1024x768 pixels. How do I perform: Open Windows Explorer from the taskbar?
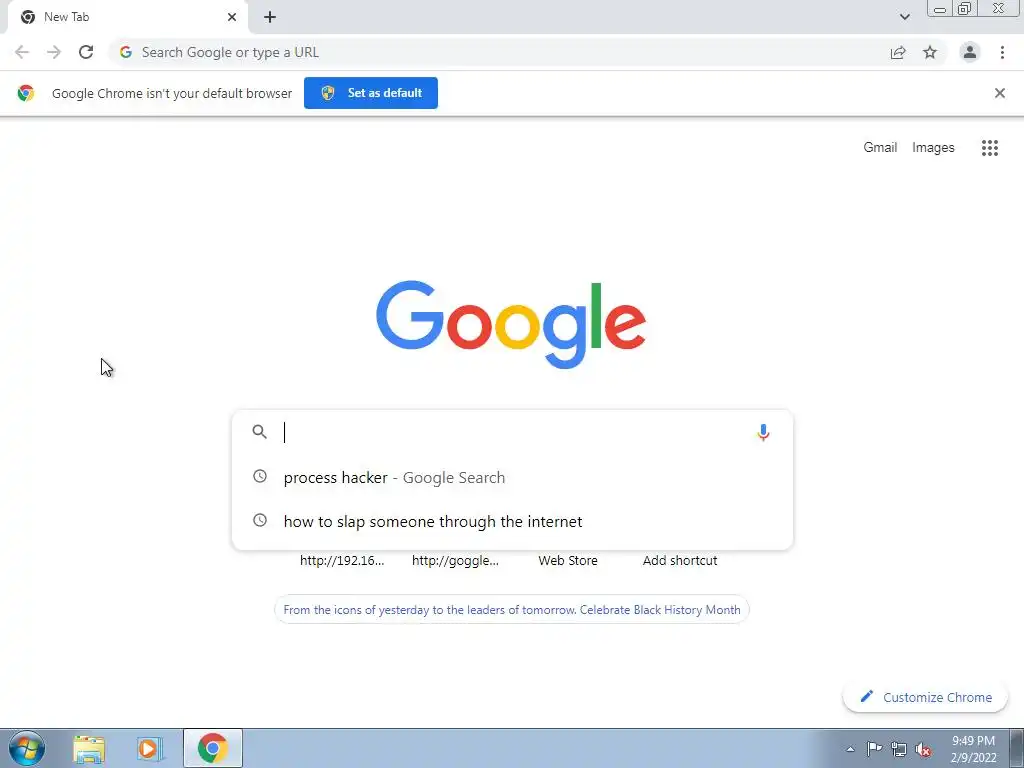[89, 748]
